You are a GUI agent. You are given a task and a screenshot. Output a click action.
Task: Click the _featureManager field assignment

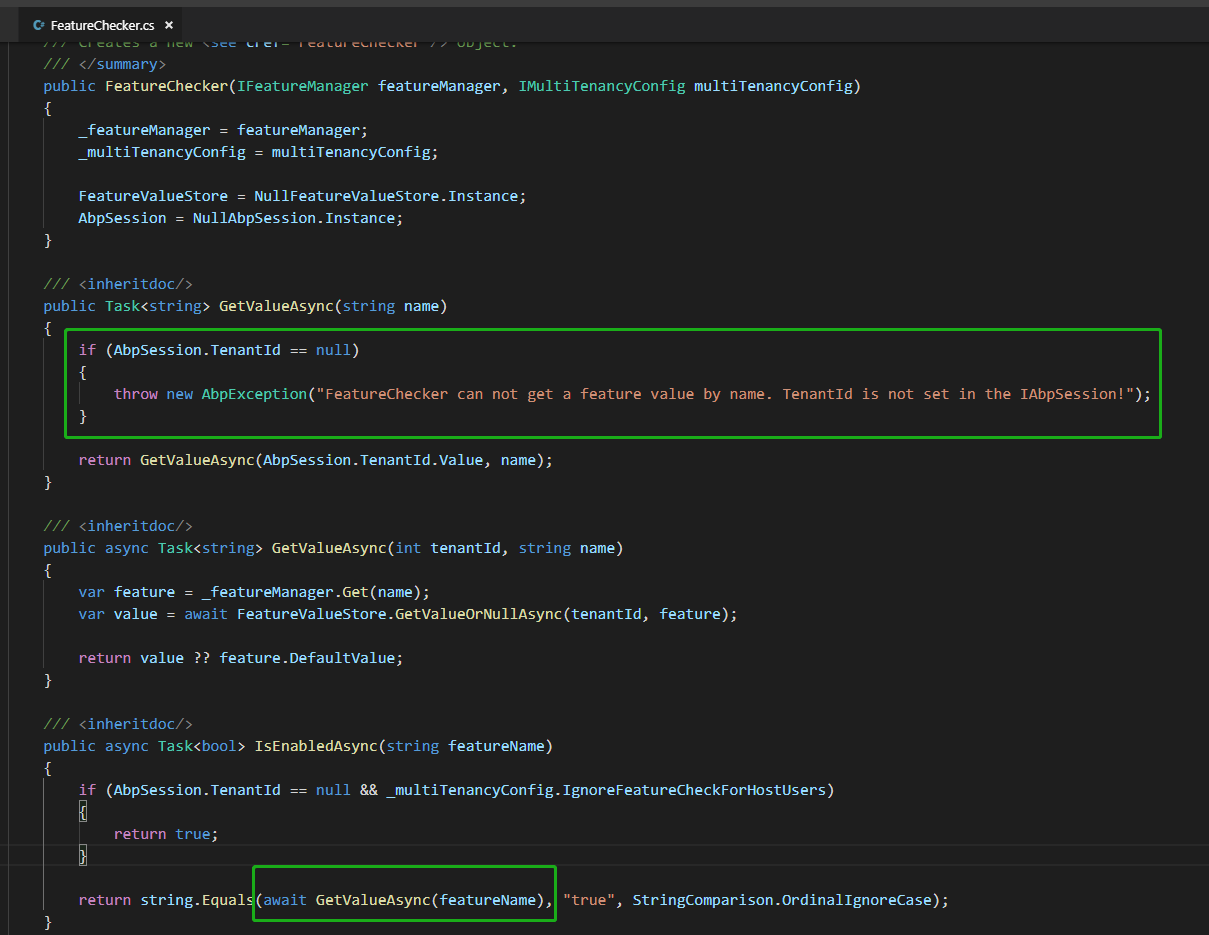[144, 129]
